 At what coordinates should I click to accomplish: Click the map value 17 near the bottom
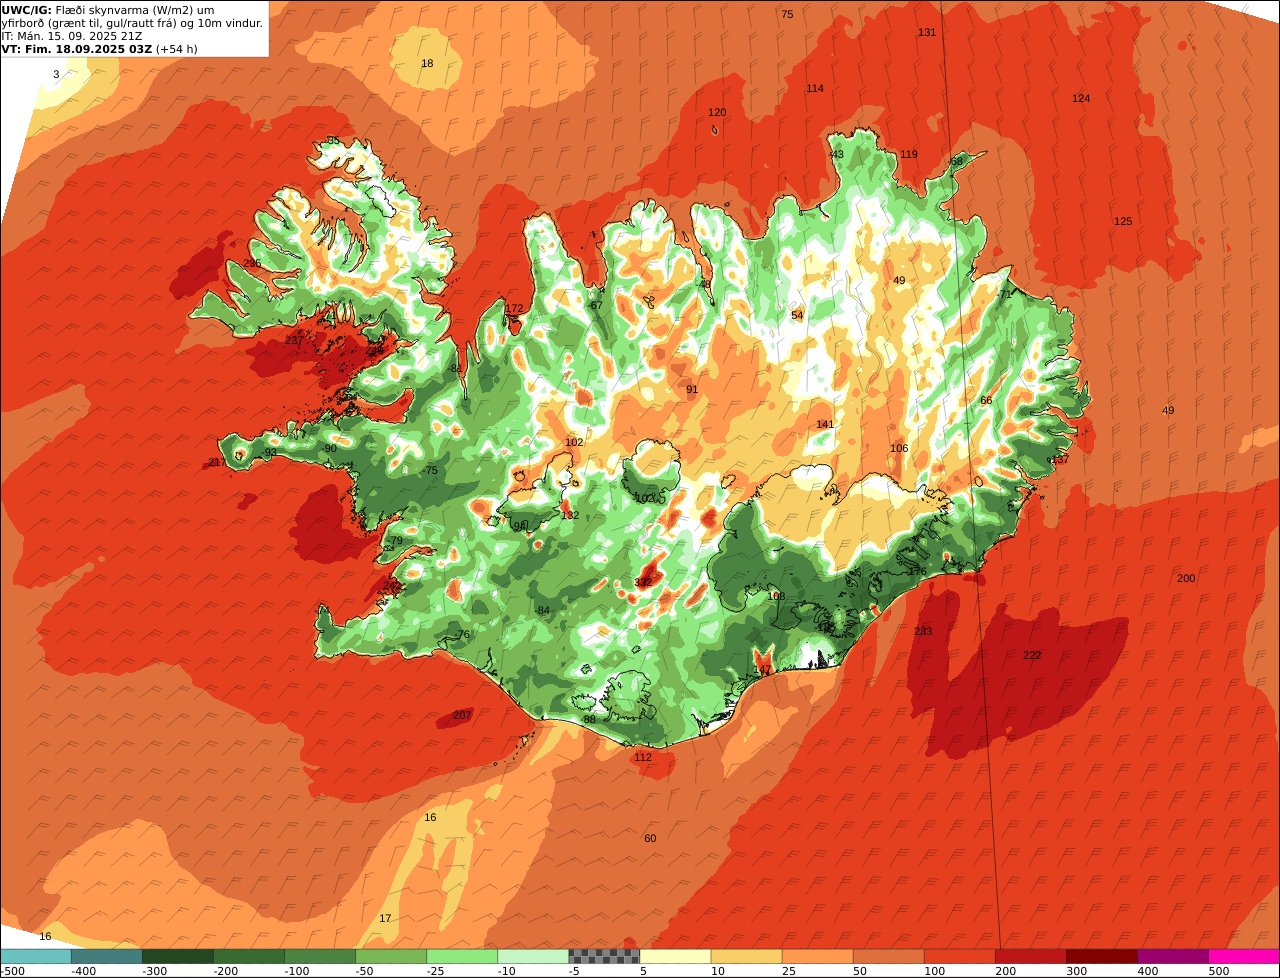(x=385, y=918)
